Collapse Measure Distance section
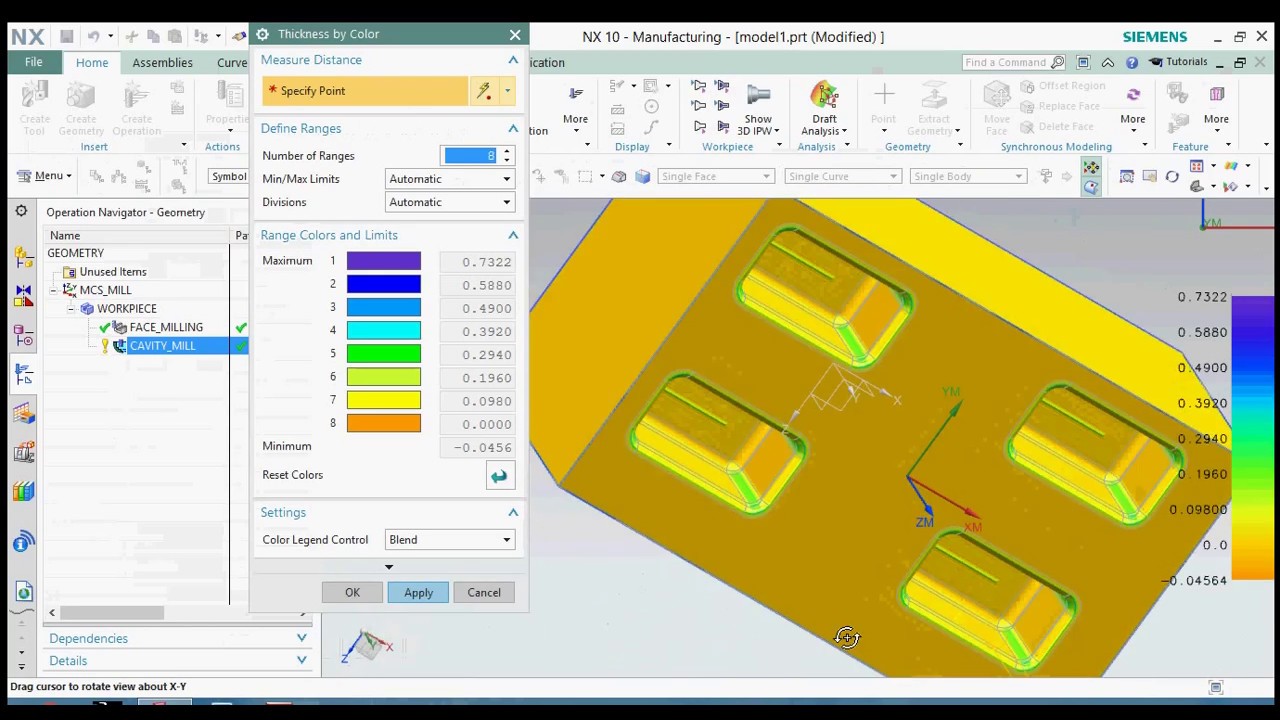This screenshot has width=1280, height=720. tap(513, 60)
